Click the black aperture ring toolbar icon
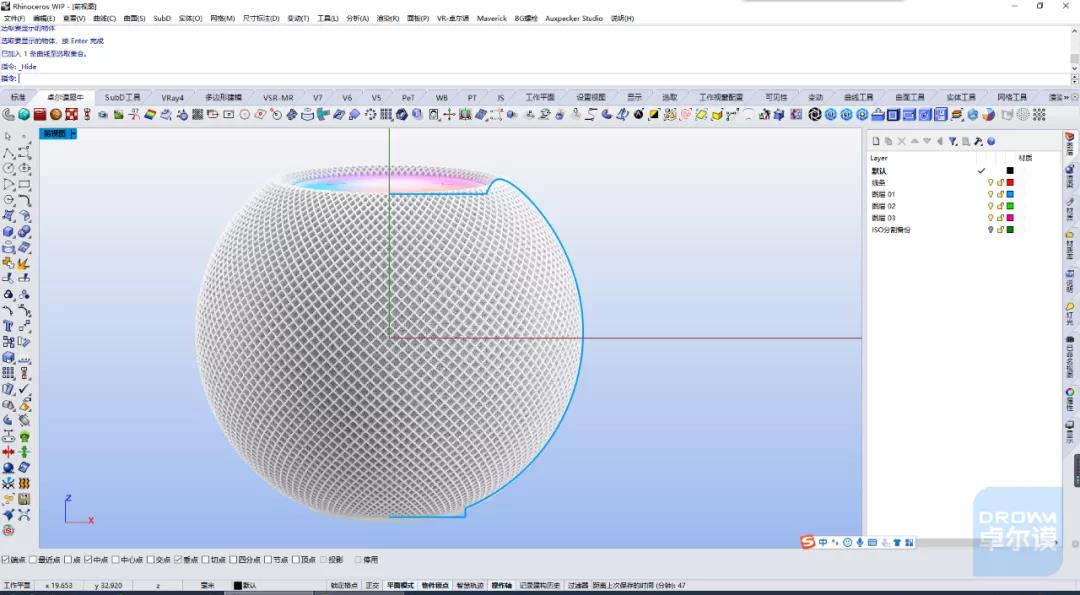Viewport: 1080px width, 595px height. coord(815,114)
